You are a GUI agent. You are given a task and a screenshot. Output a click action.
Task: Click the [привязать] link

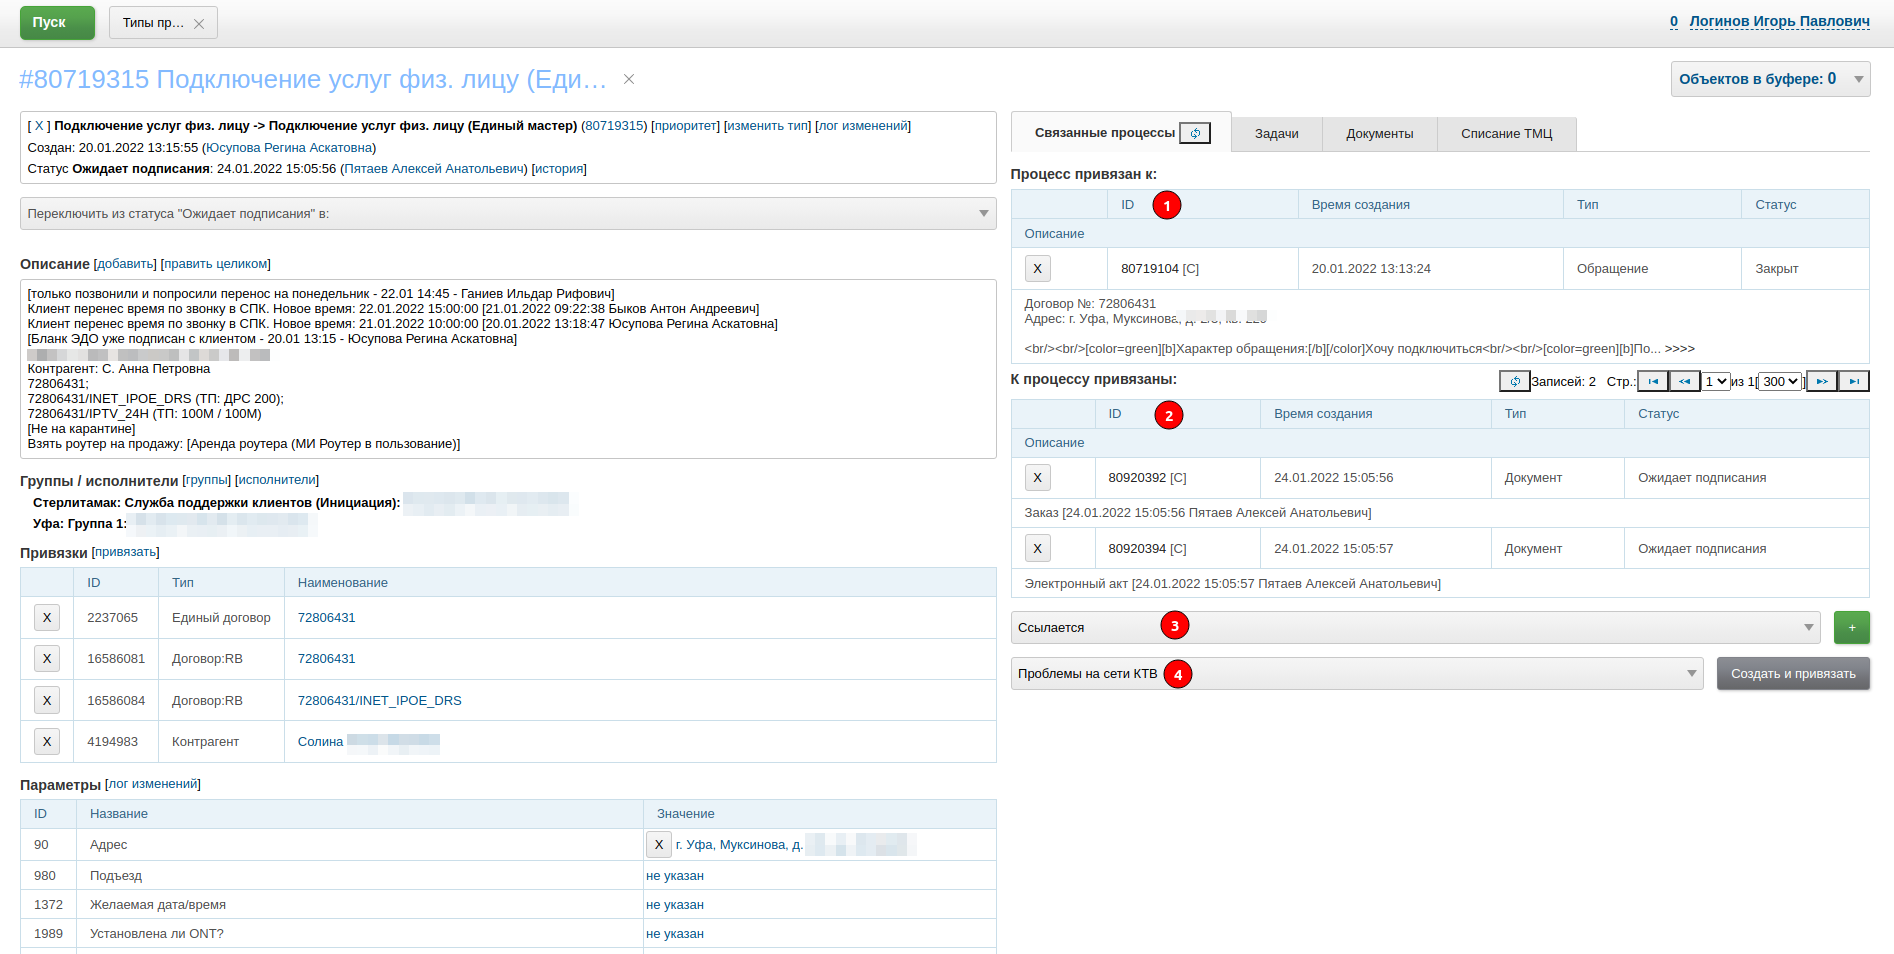[x=125, y=552]
